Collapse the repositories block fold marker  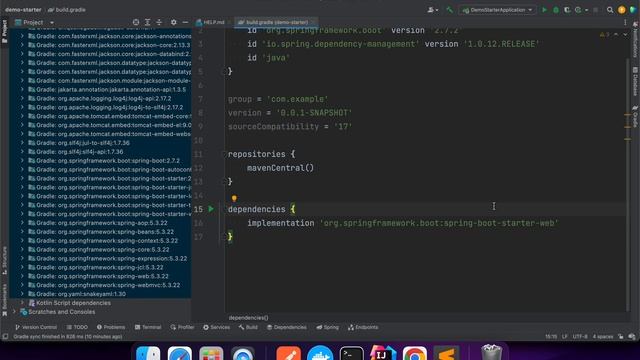point(223,154)
